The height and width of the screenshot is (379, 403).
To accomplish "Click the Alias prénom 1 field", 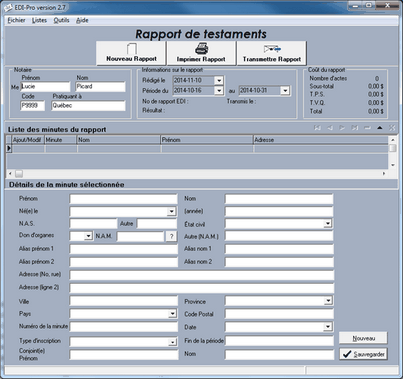I will 123,249.
